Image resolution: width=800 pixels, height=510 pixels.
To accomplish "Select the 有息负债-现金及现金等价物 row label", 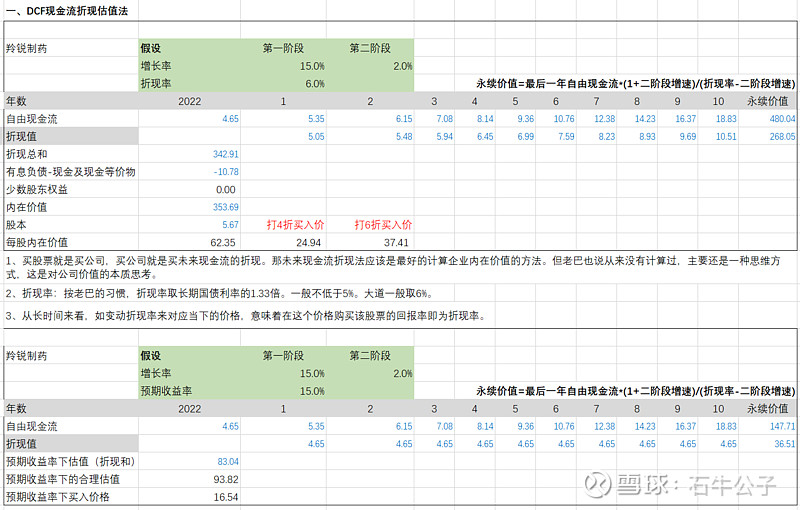I will click(x=70, y=172).
